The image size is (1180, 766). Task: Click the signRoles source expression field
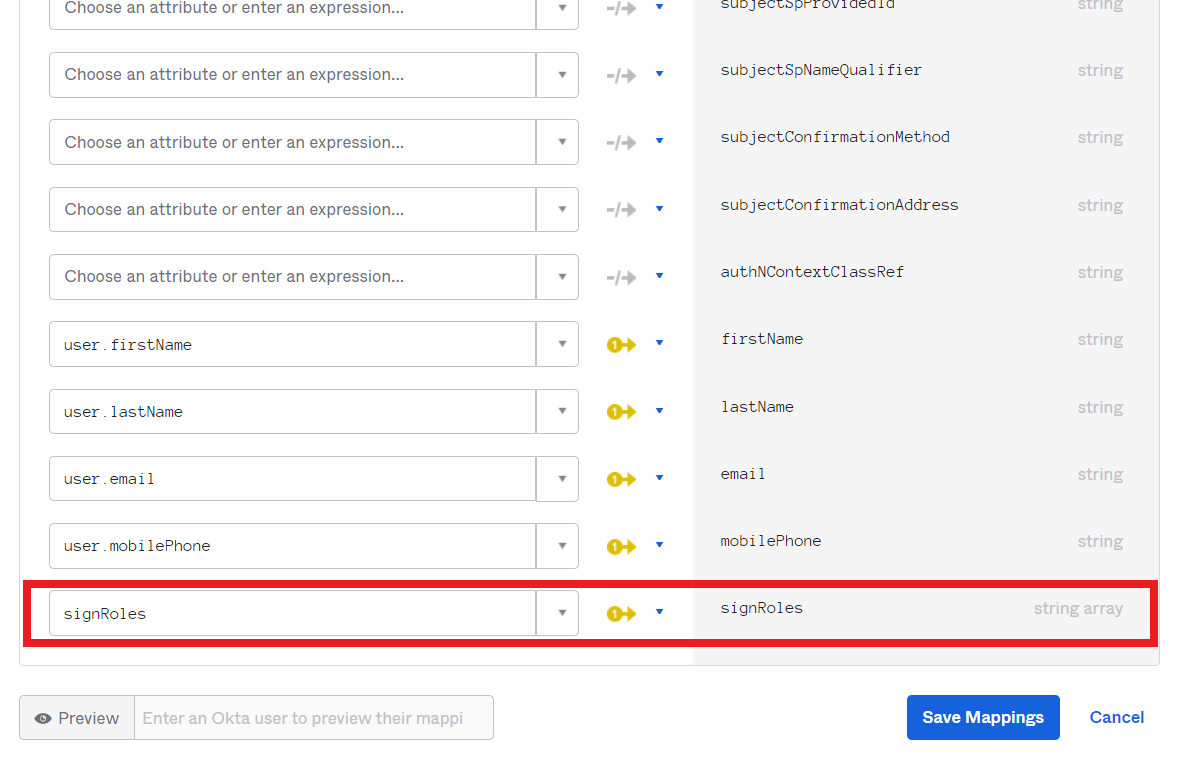click(293, 612)
